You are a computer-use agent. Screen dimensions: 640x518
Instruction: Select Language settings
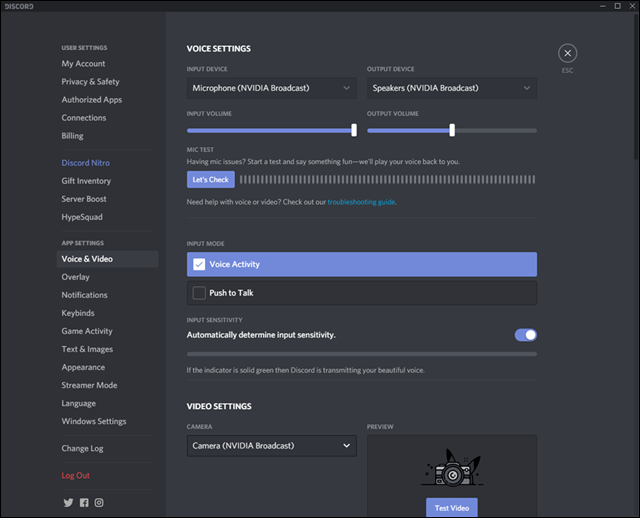pyautogui.click(x=79, y=403)
